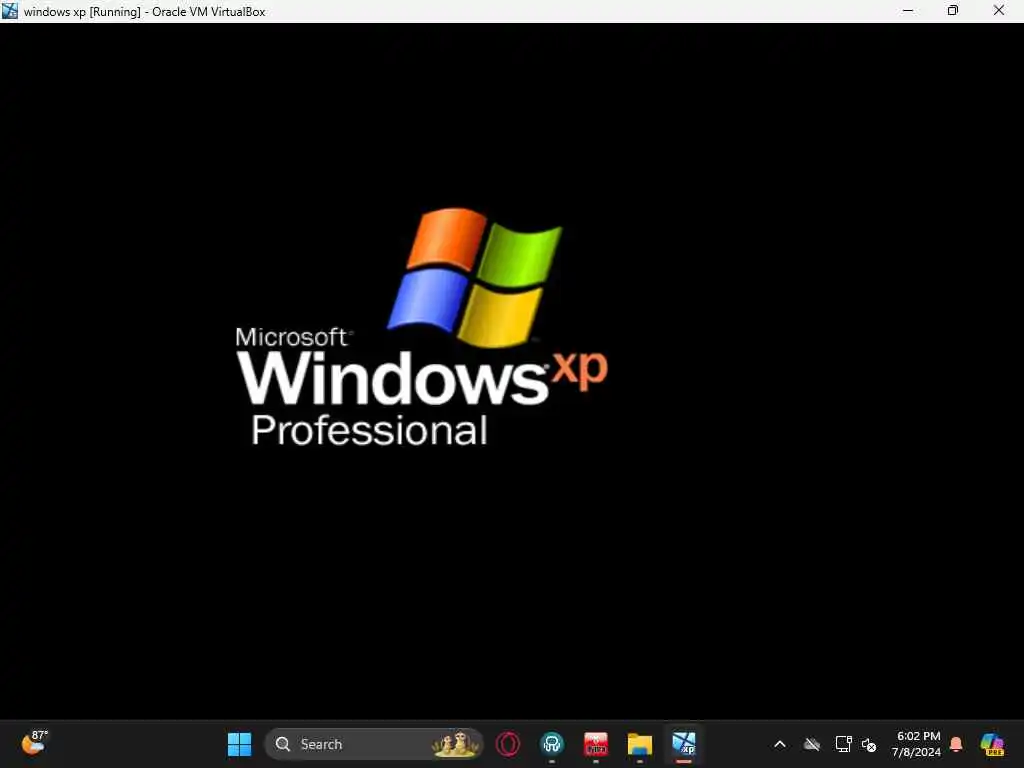The image size is (1024, 768).
Task: Open the Windows Start menu
Action: [239, 744]
